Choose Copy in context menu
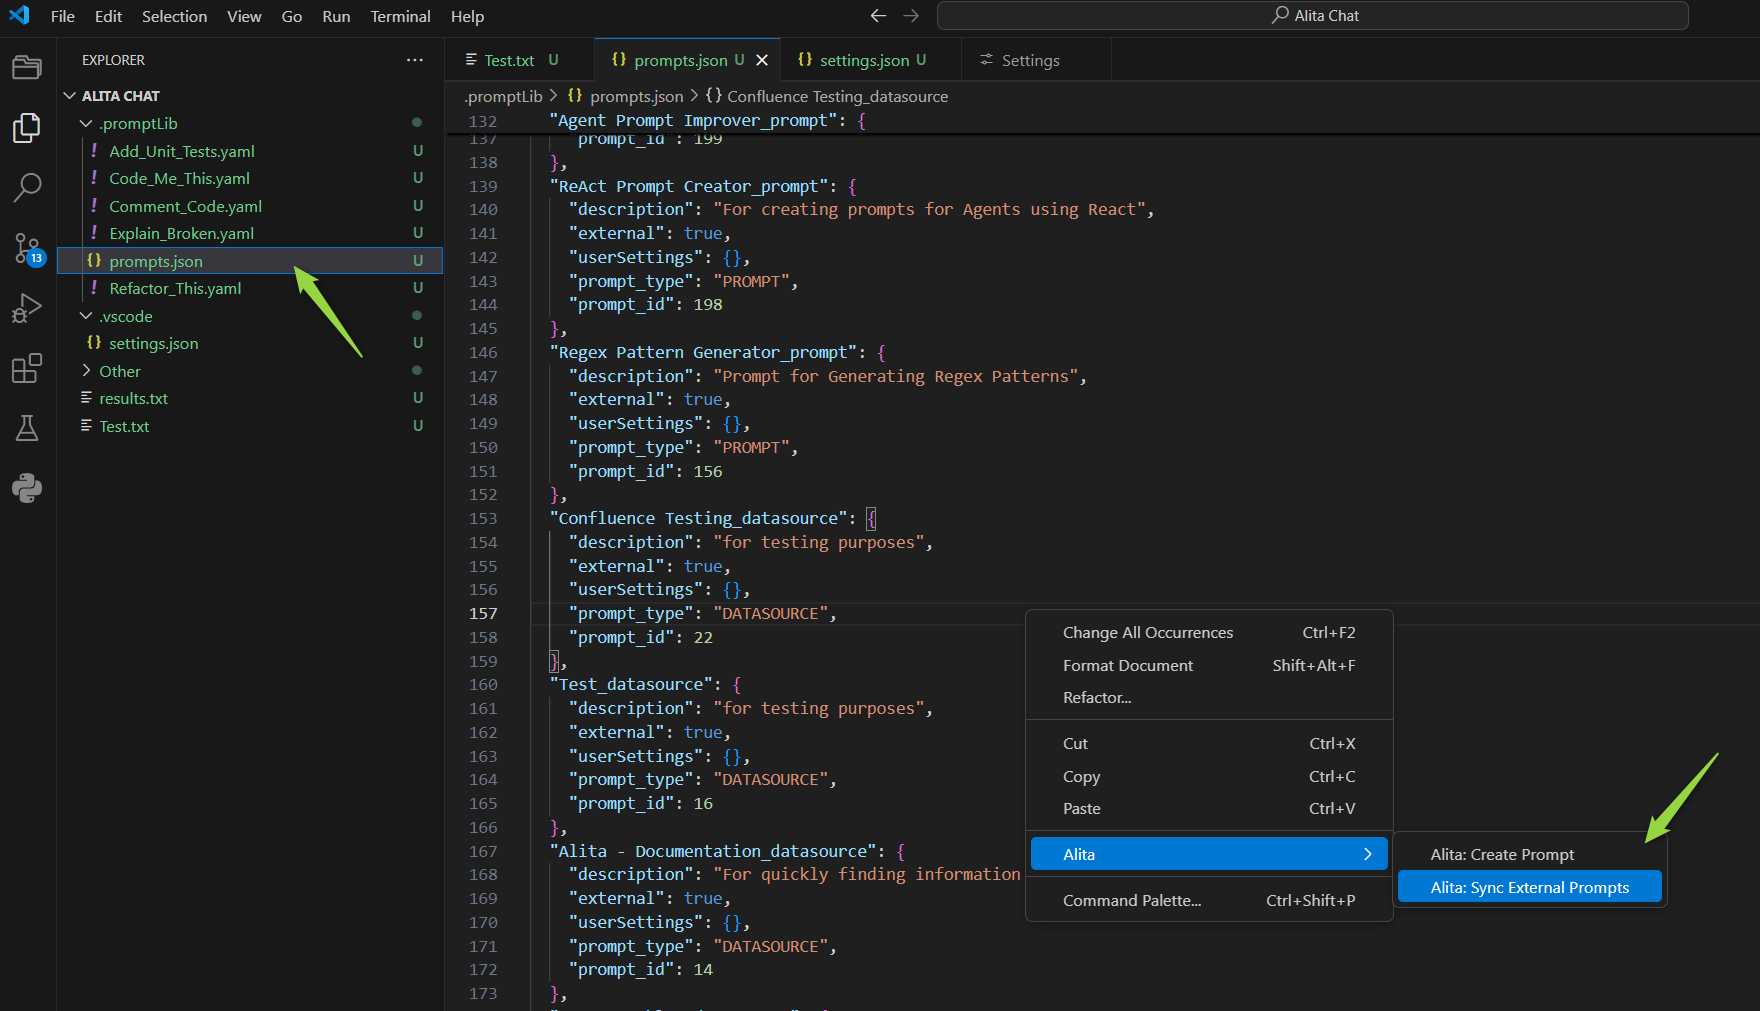Image resolution: width=1760 pixels, height=1011 pixels. (x=1209, y=777)
